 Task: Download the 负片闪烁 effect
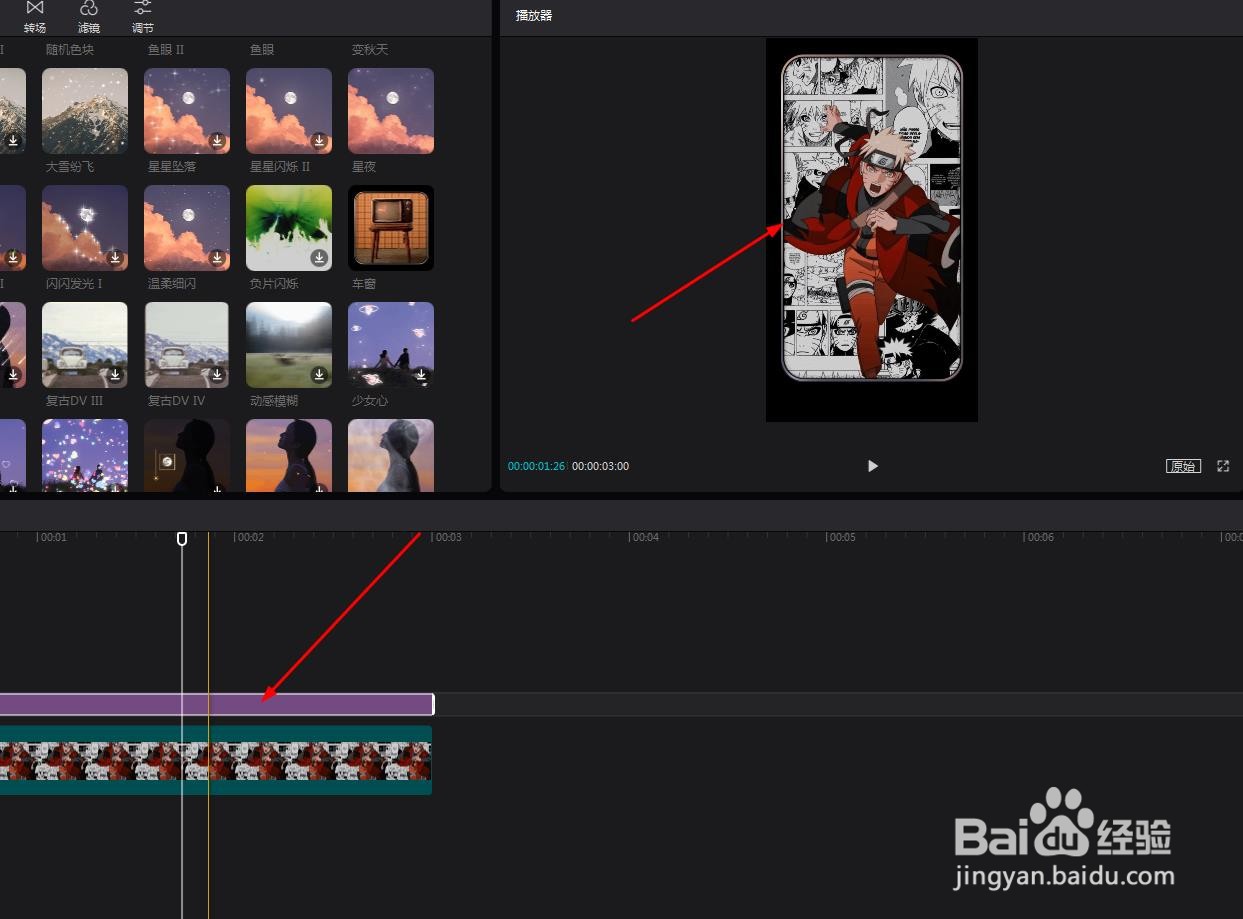point(319,258)
